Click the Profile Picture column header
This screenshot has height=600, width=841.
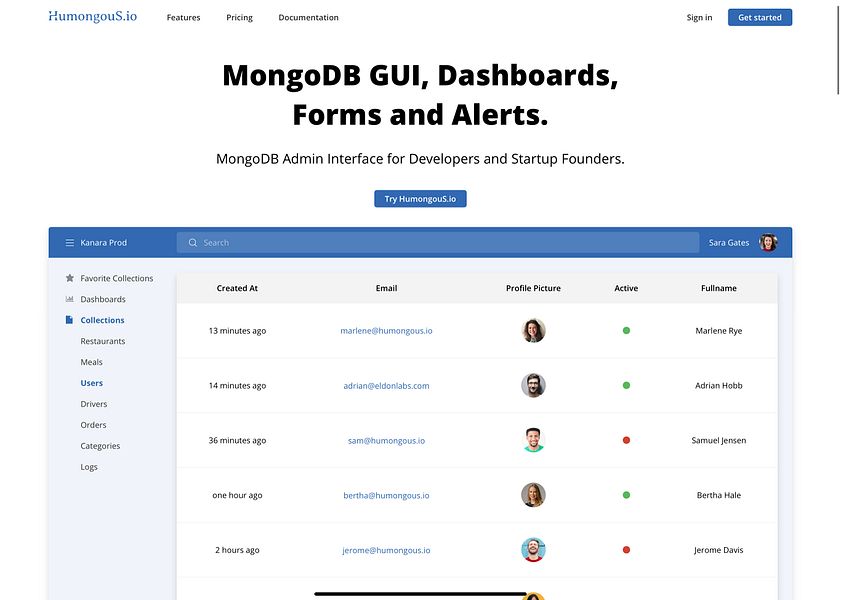[x=533, y=288]
